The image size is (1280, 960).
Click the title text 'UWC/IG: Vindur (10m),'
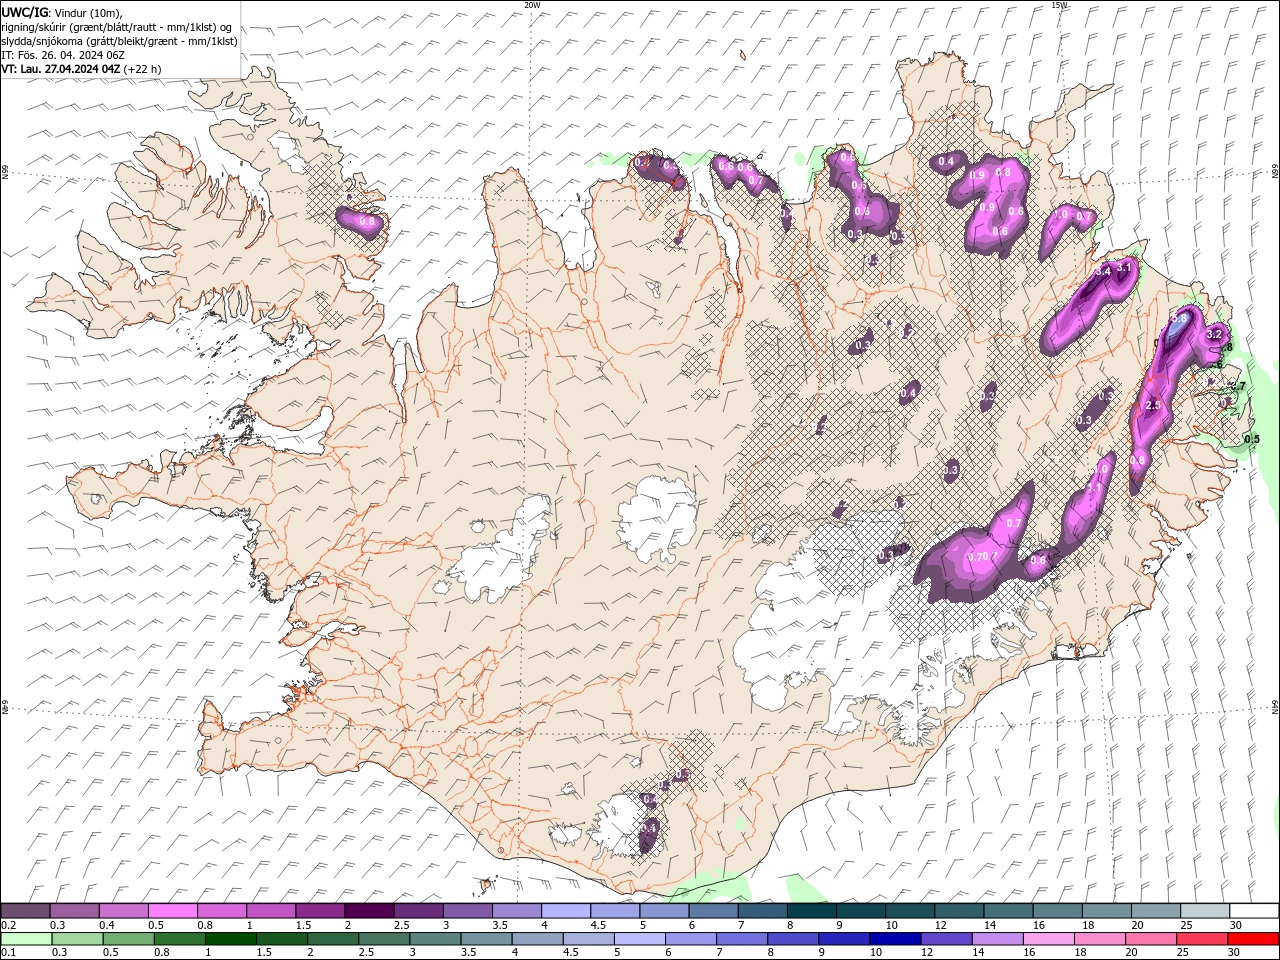[x=61, y=12]
